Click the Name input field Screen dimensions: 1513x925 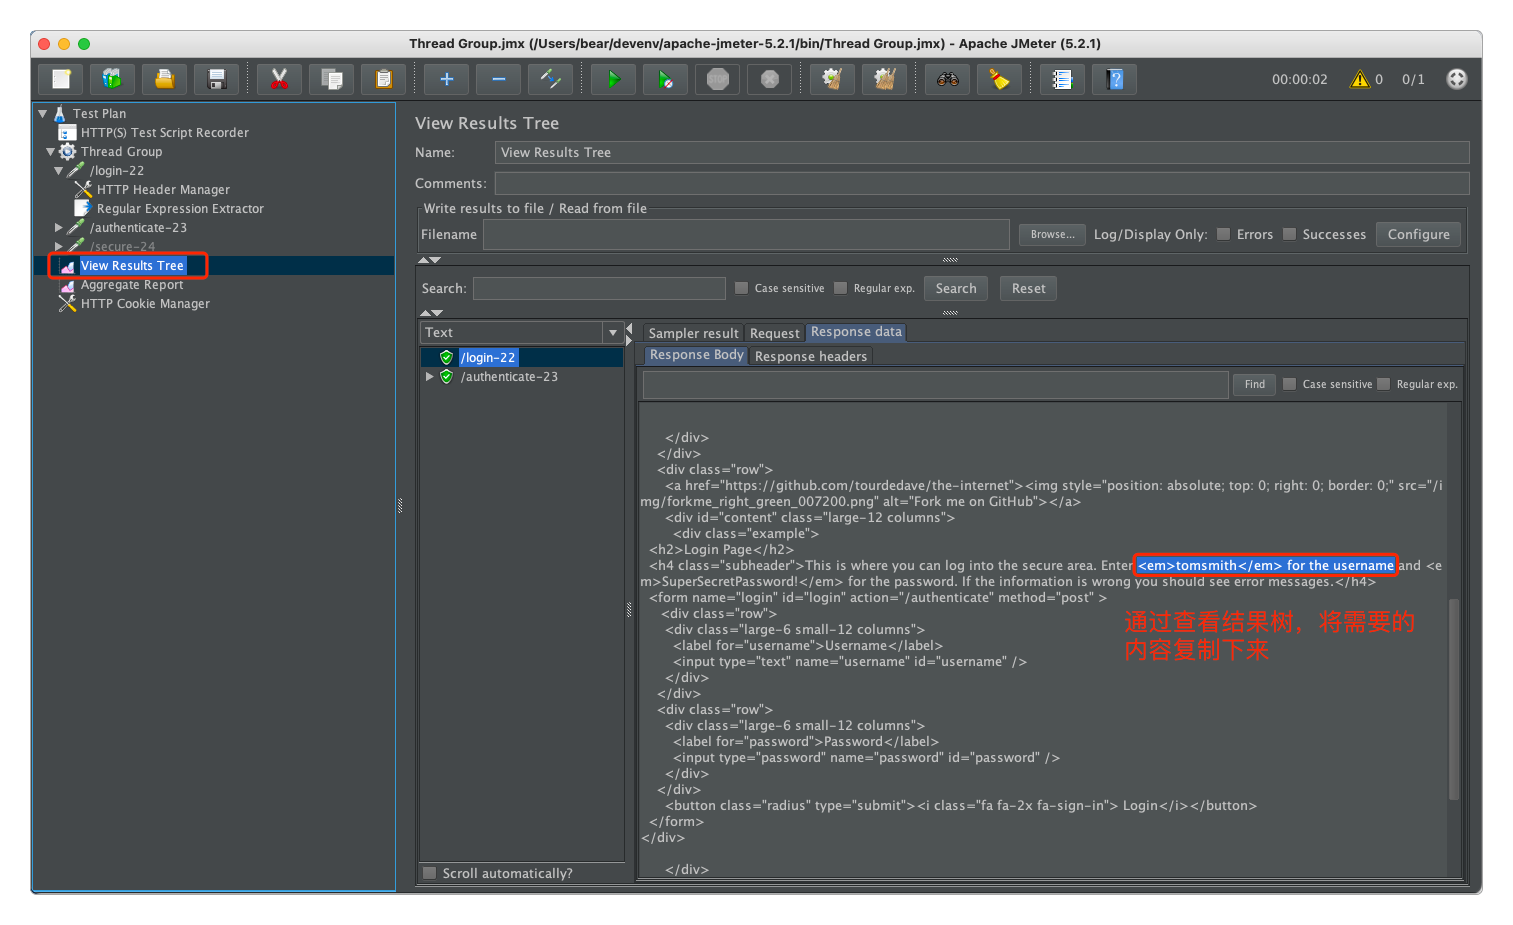[x=982, y=152]
